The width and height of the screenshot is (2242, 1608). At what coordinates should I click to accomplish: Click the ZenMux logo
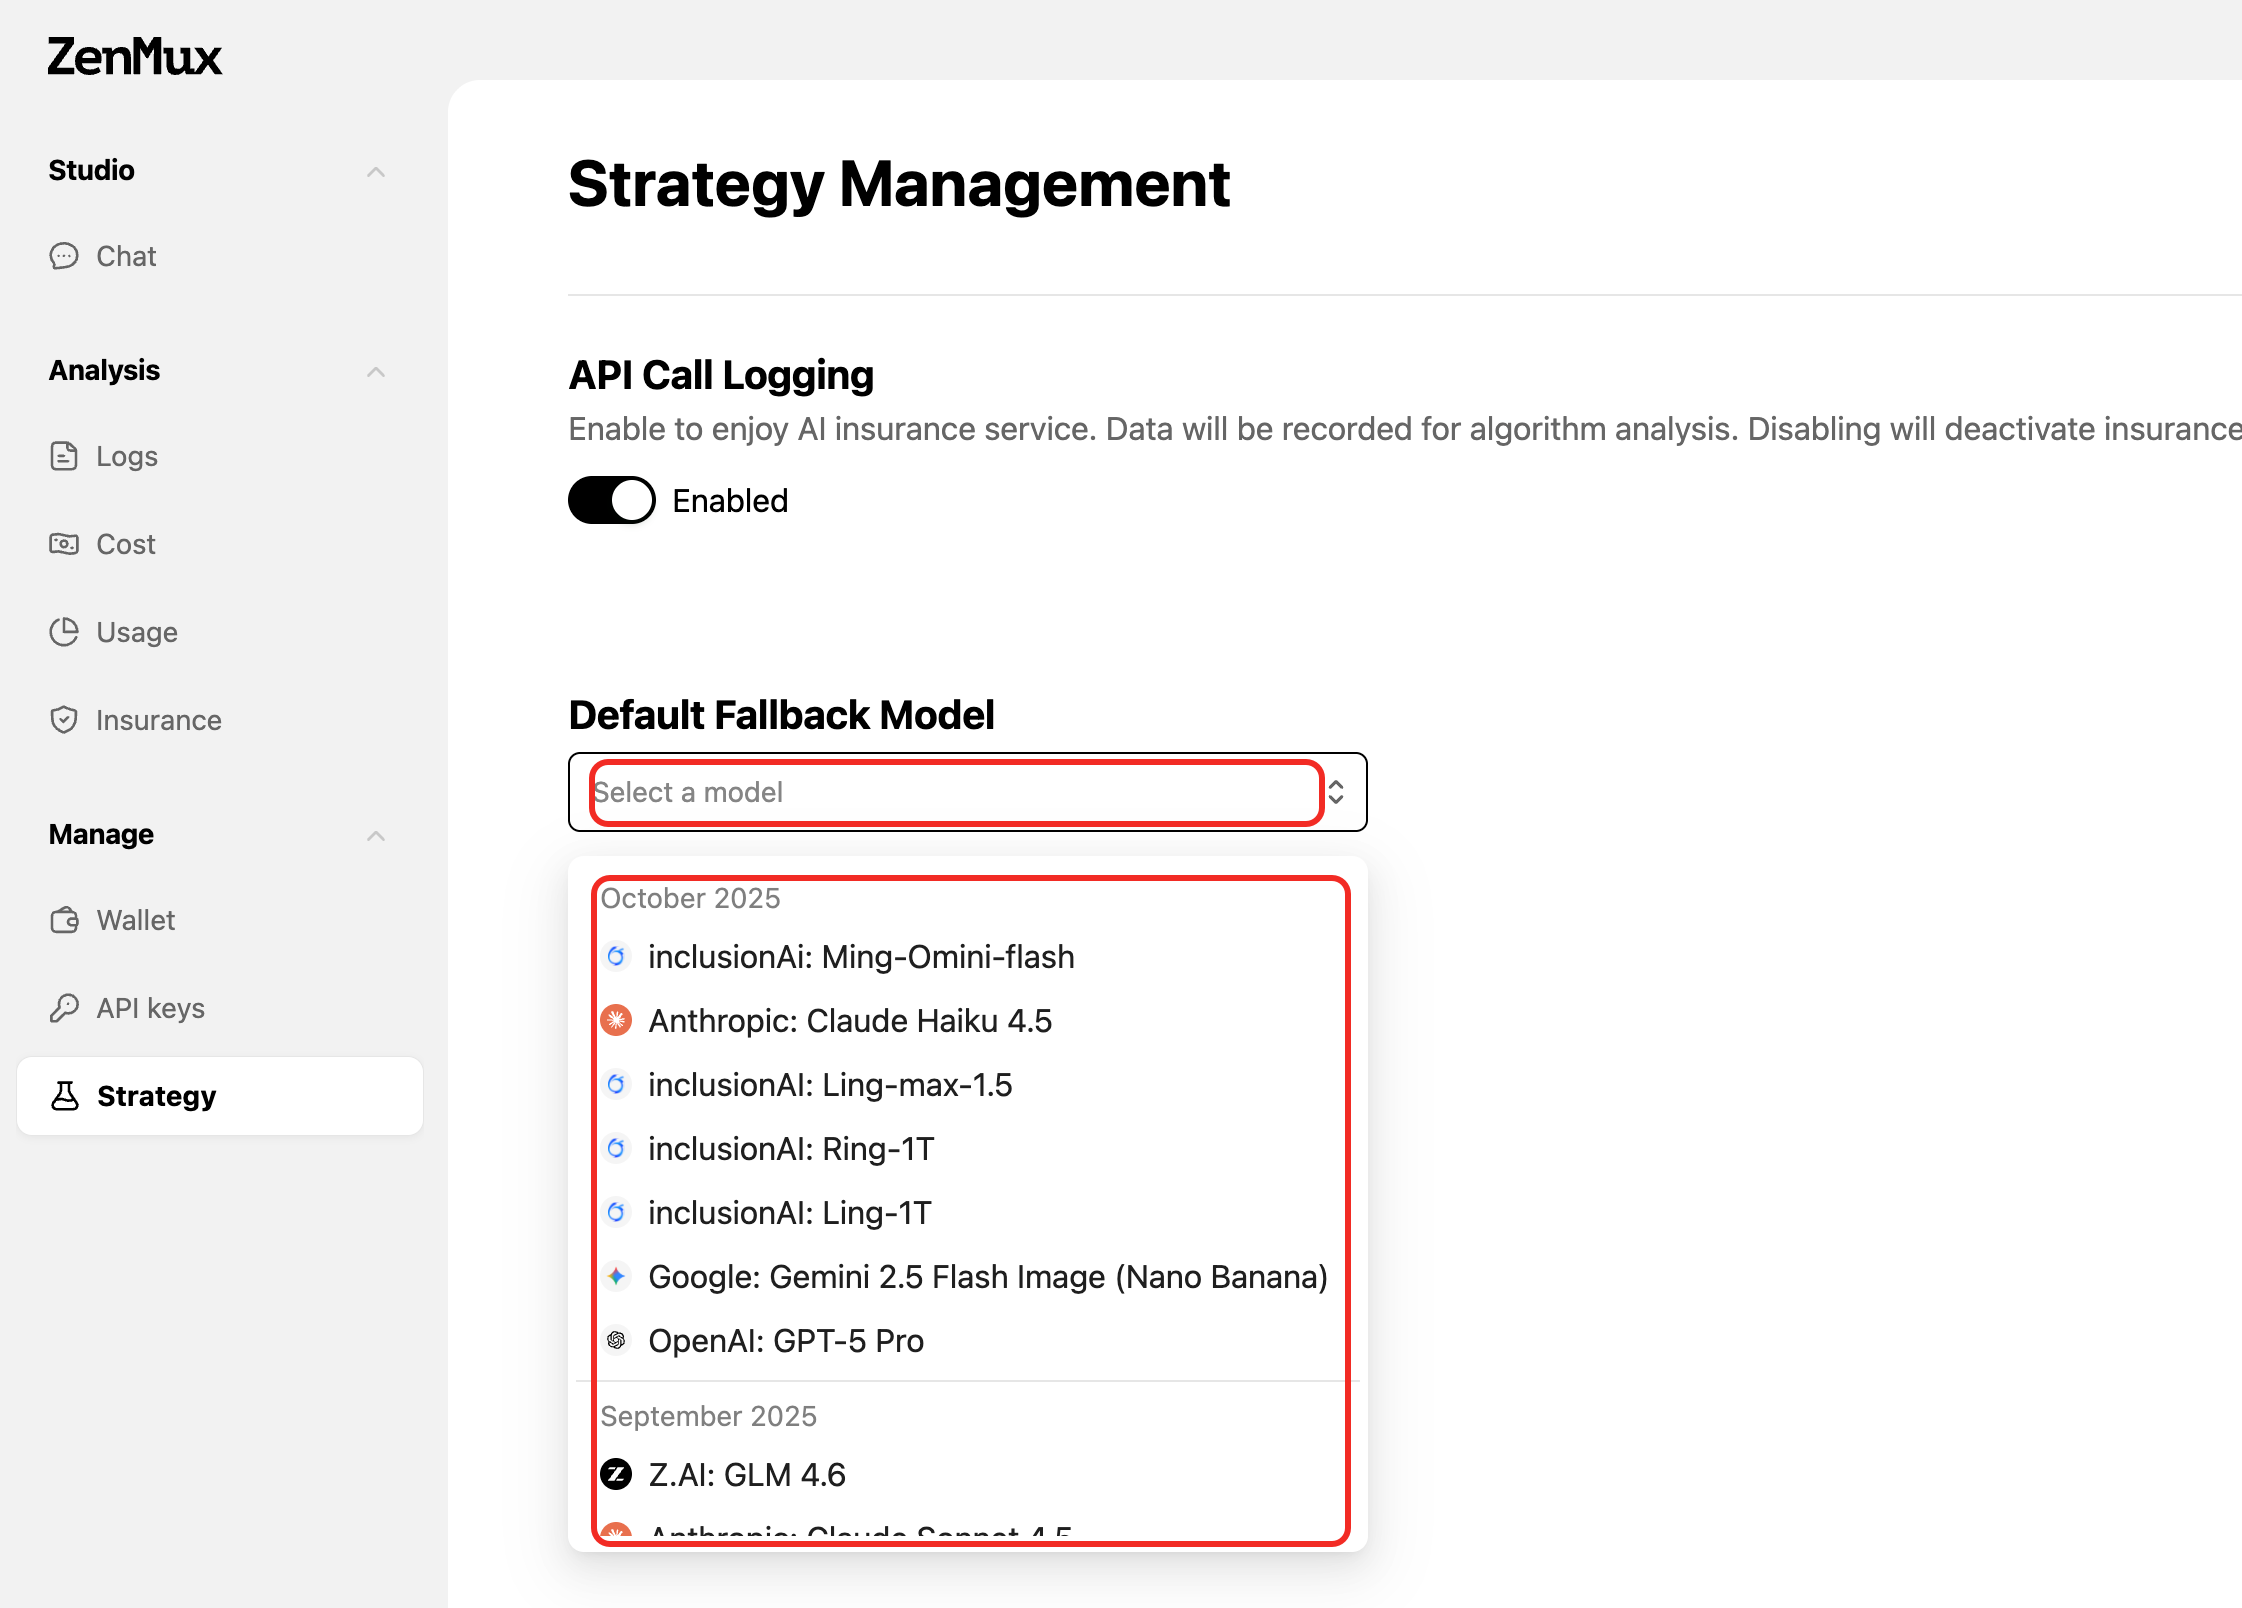[x=134, y=57]
